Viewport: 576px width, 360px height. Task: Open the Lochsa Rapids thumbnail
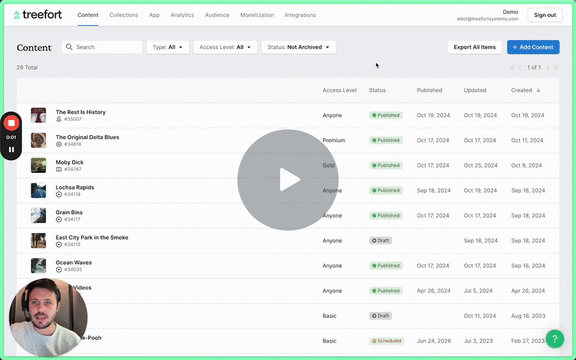pos(38,190)
